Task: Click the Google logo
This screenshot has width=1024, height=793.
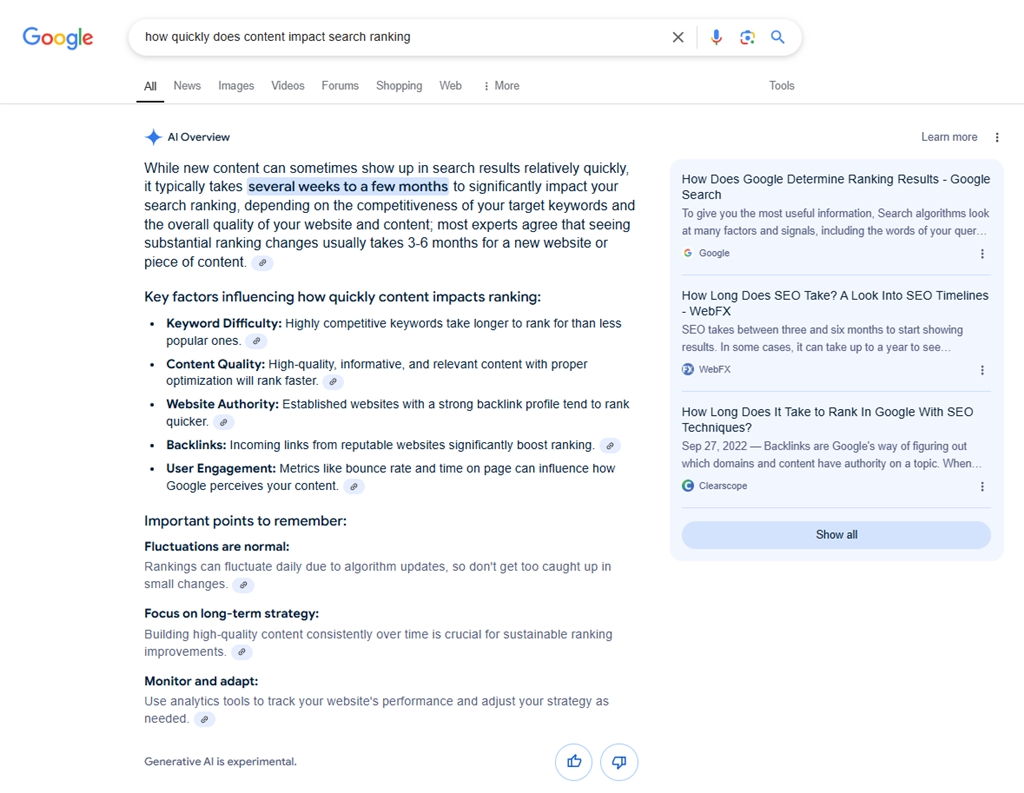Action: point(58,38)
